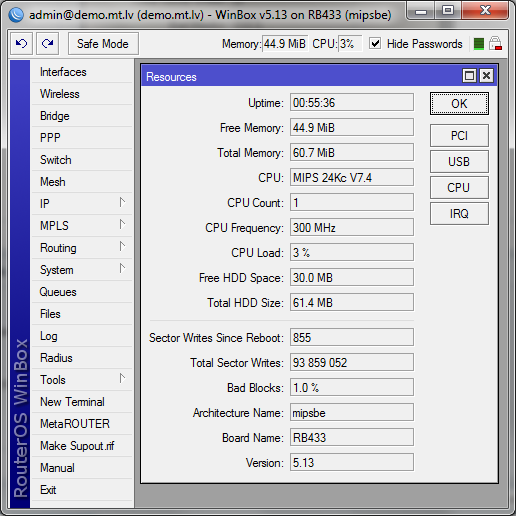516x516 pixels.
Task: Click the Free HDD Space field
Action: pyautogui.click(x=352, y=278)
